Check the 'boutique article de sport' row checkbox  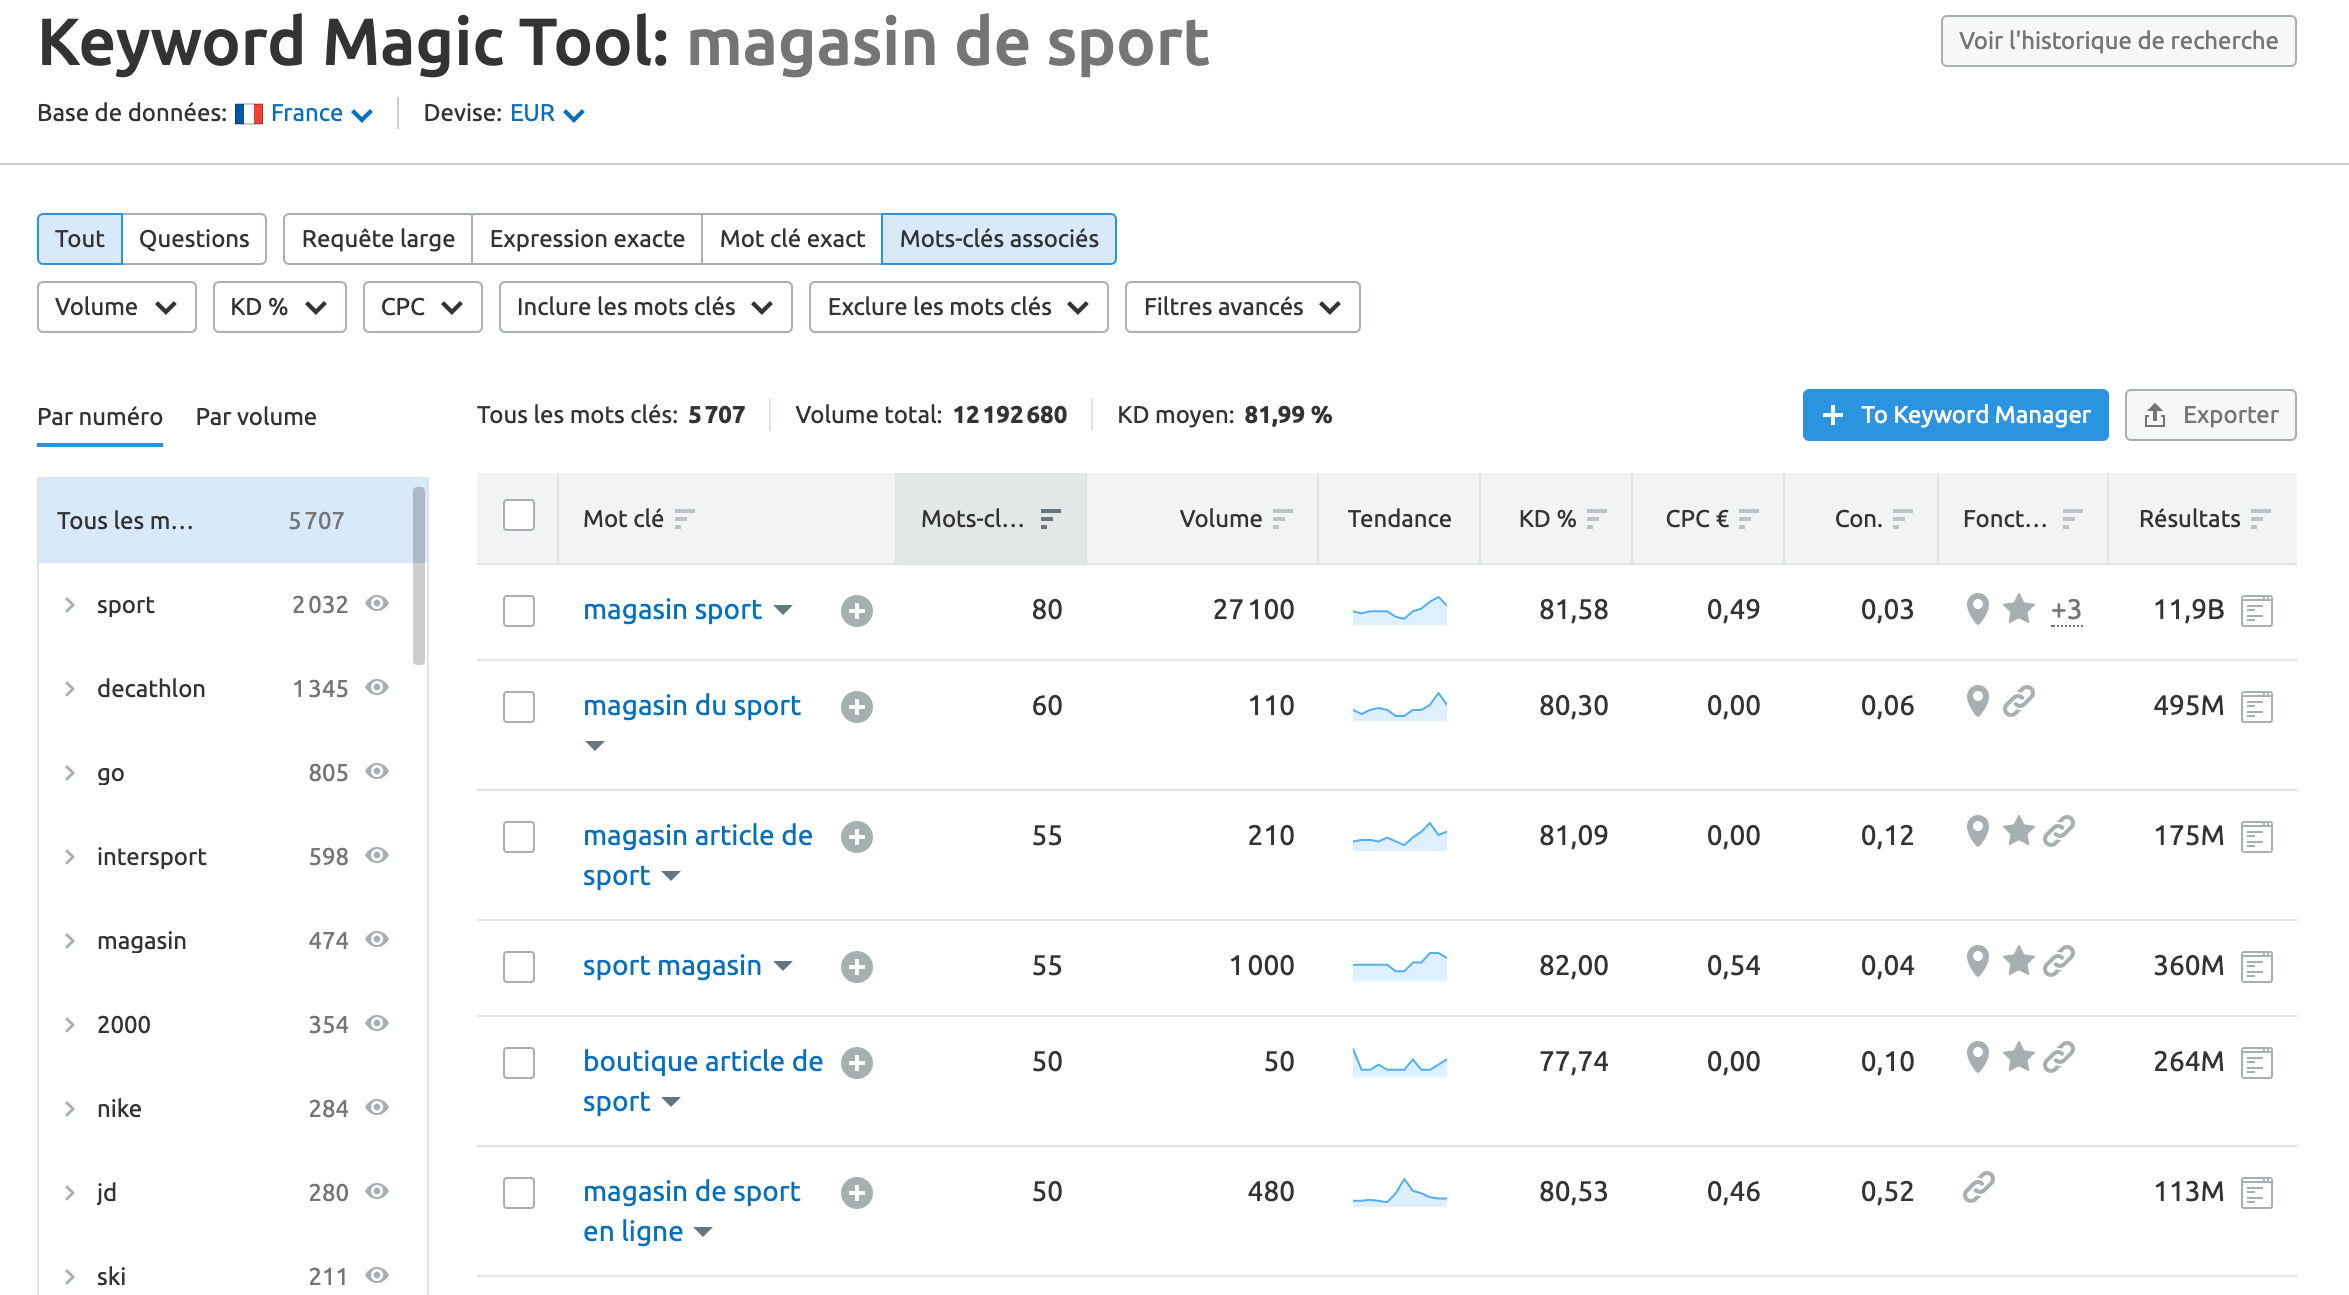click(519, 1063)
